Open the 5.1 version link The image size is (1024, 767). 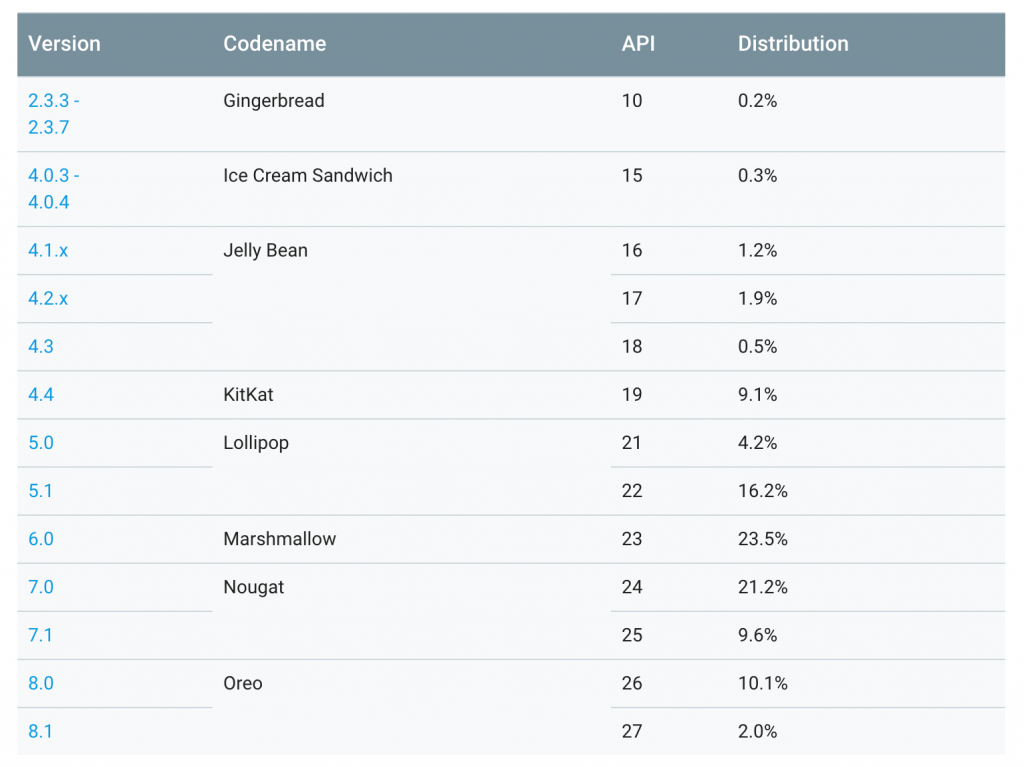pyautogui.click(x=41, y=491)
